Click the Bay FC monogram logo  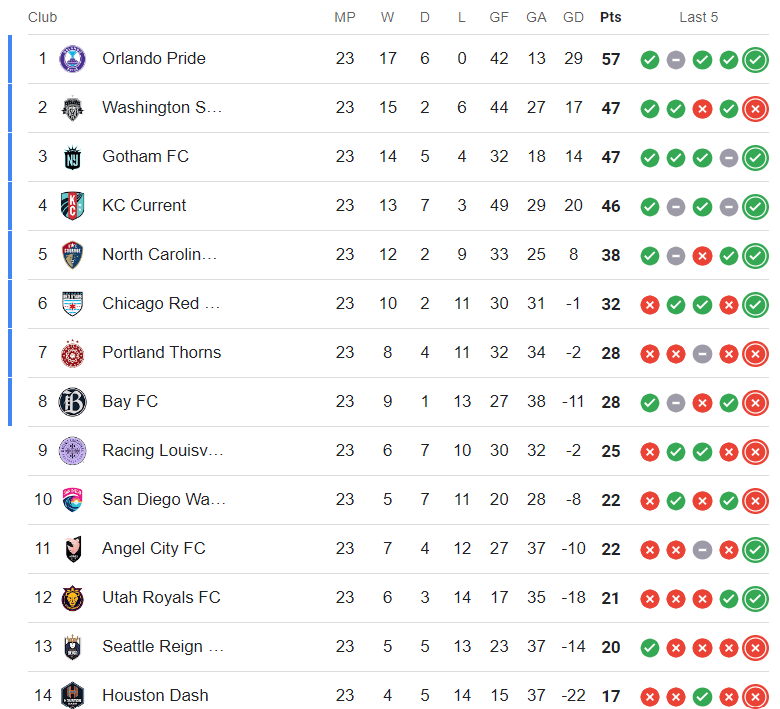click(x=73, y=402)
